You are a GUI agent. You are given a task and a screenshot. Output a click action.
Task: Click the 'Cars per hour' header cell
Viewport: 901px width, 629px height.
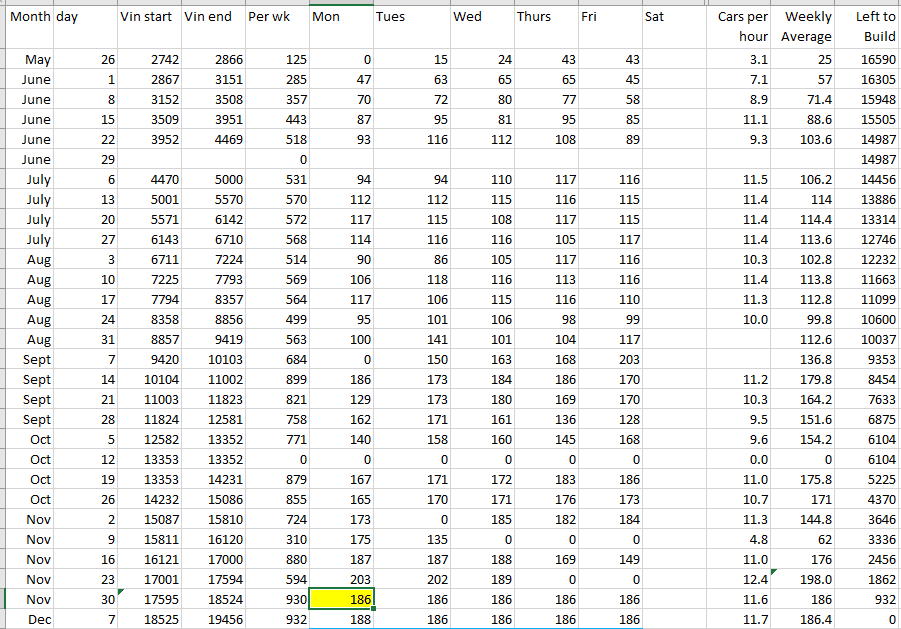(742, 27)
